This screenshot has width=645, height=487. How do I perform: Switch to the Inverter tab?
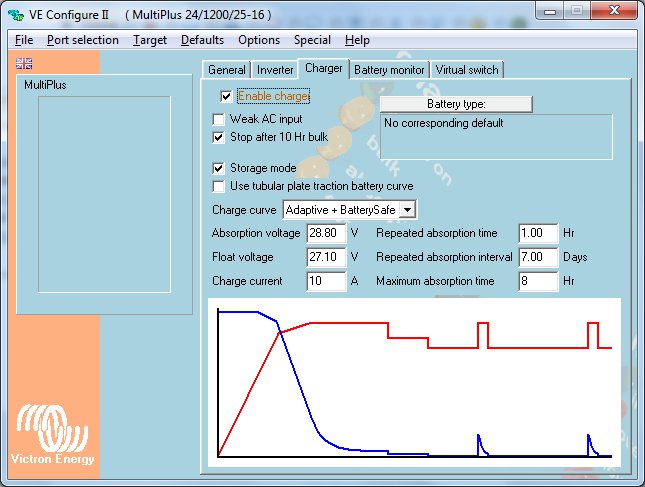275,70
